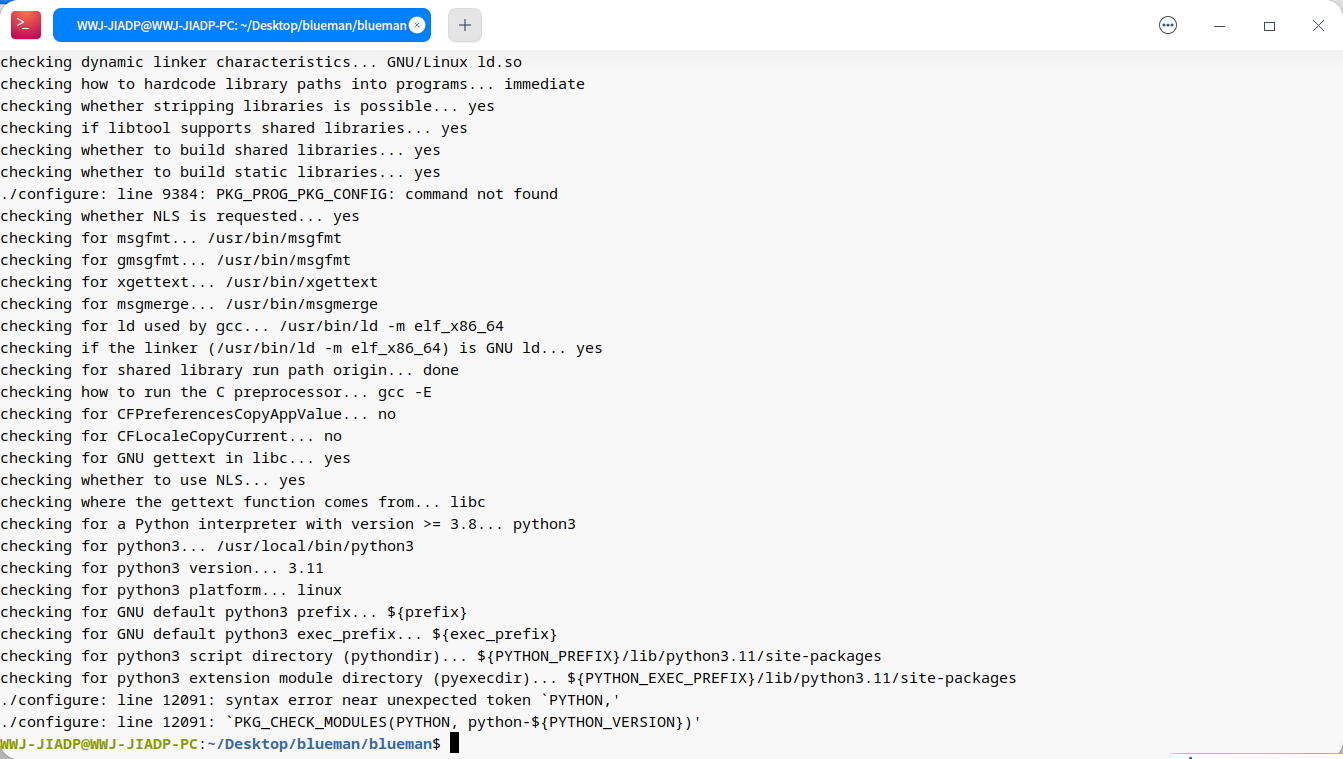Click the cursor block at the command prompt

pyautogui.click(x=454, y=743)
